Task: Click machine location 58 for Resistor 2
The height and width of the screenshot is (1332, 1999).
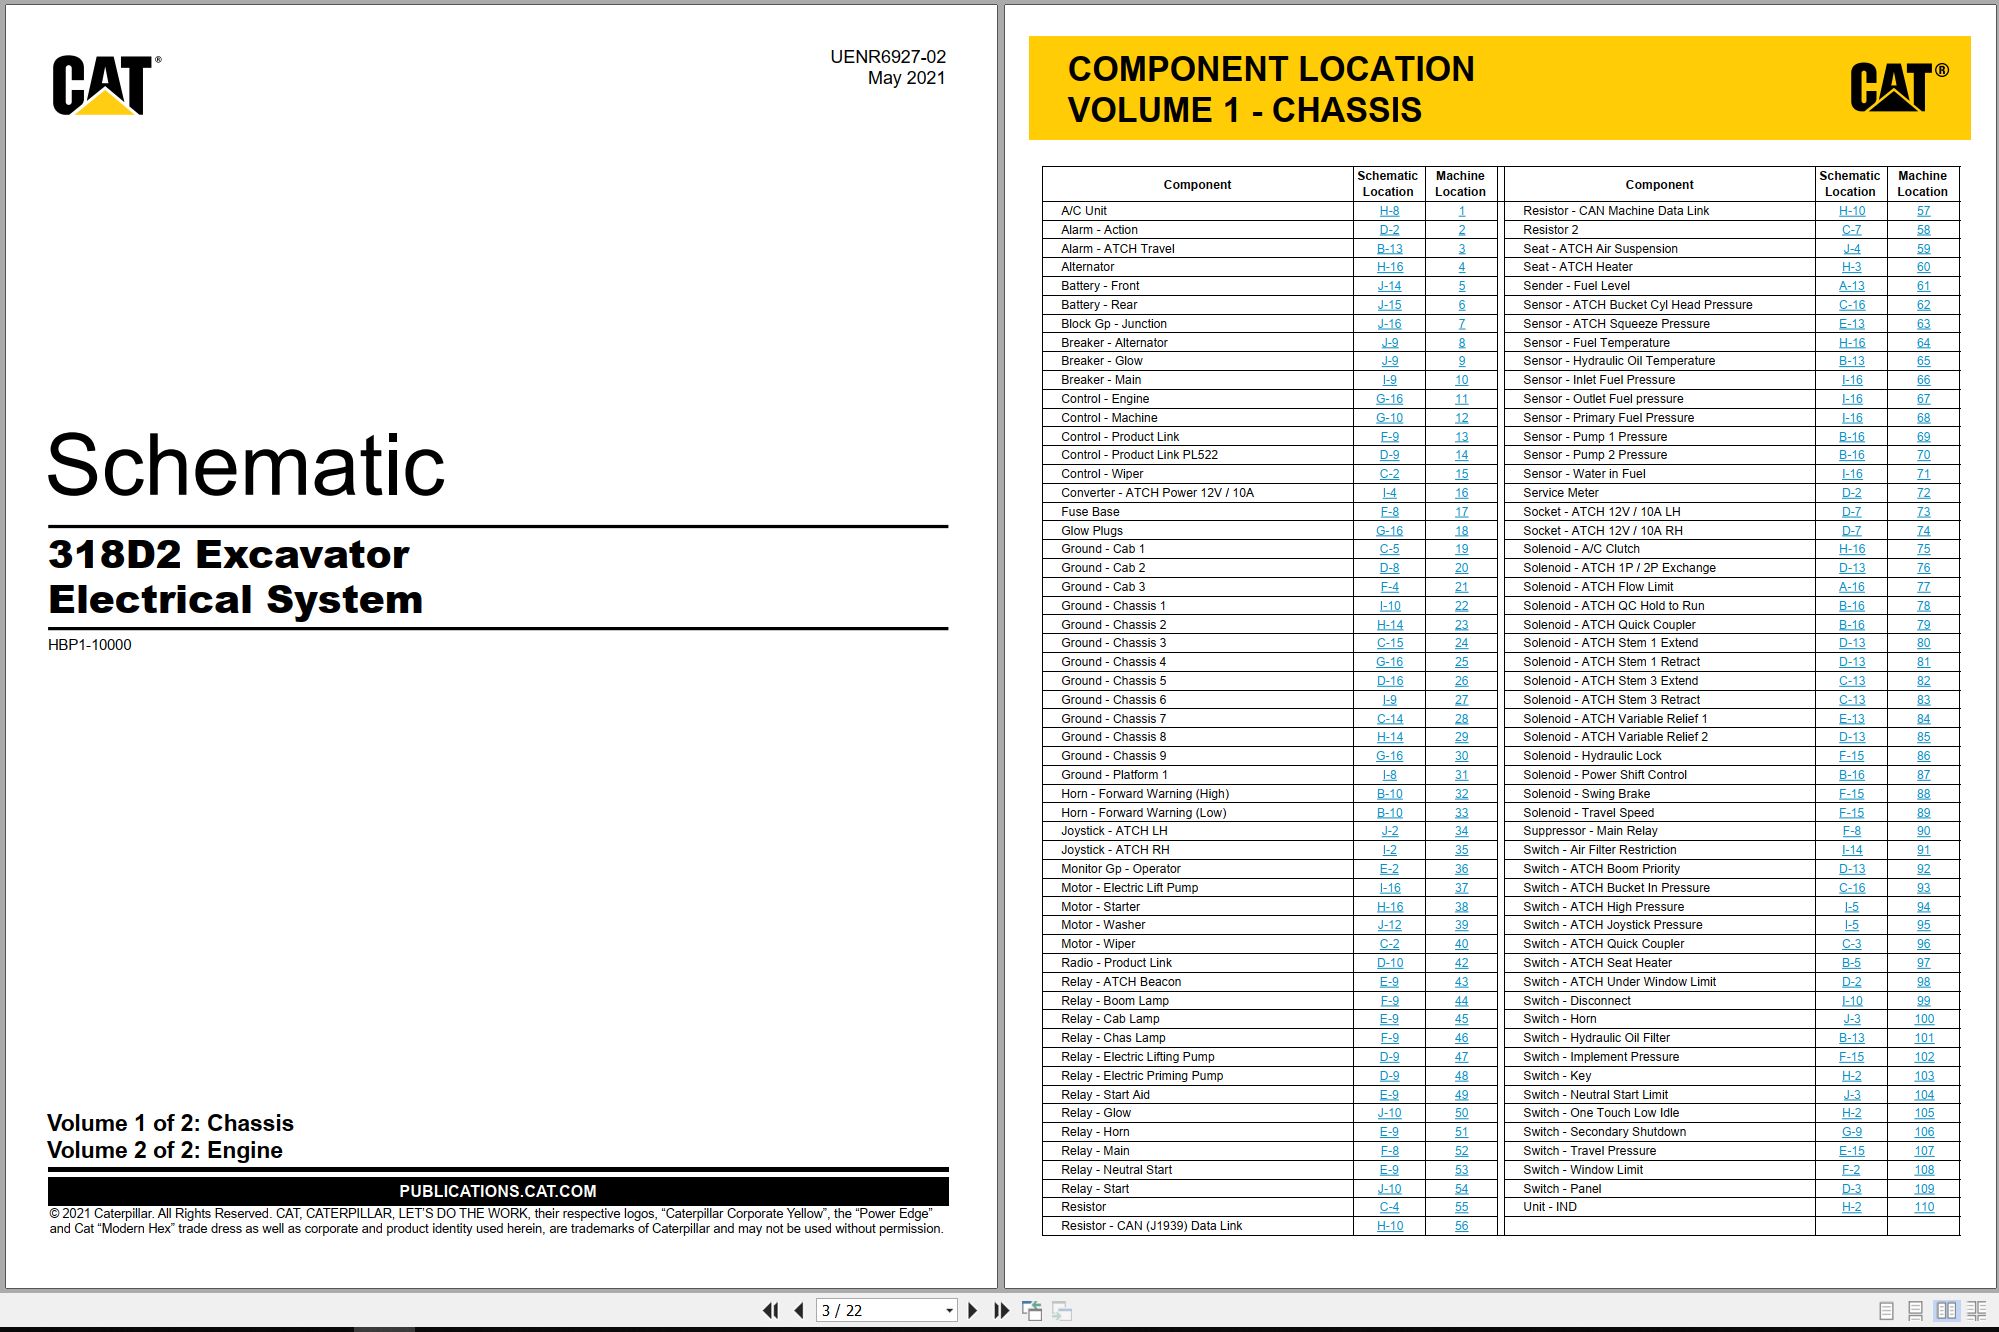Action: pos(1923,230)
